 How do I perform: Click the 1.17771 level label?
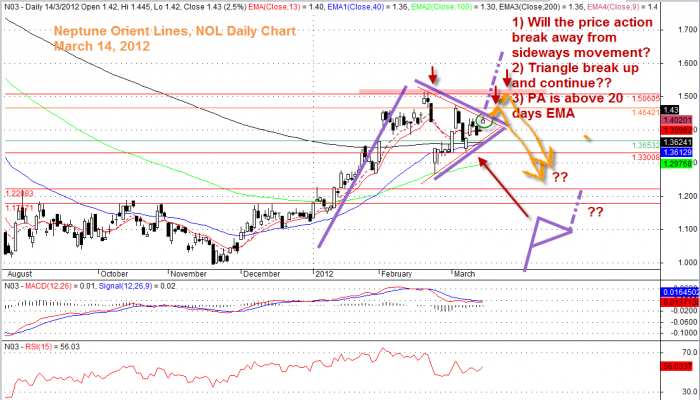tap(19, 208)
